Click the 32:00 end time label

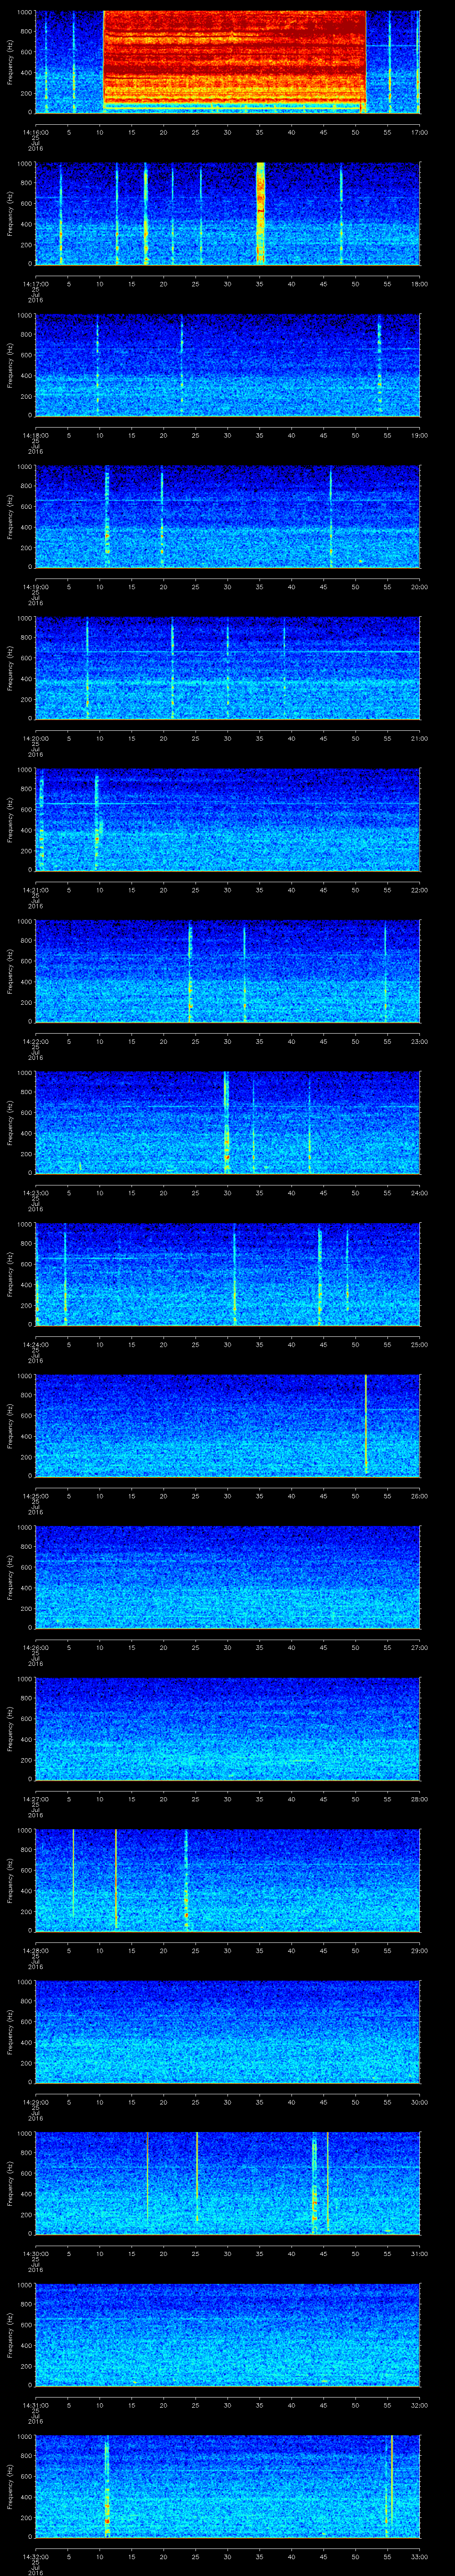coord(419,2405)
